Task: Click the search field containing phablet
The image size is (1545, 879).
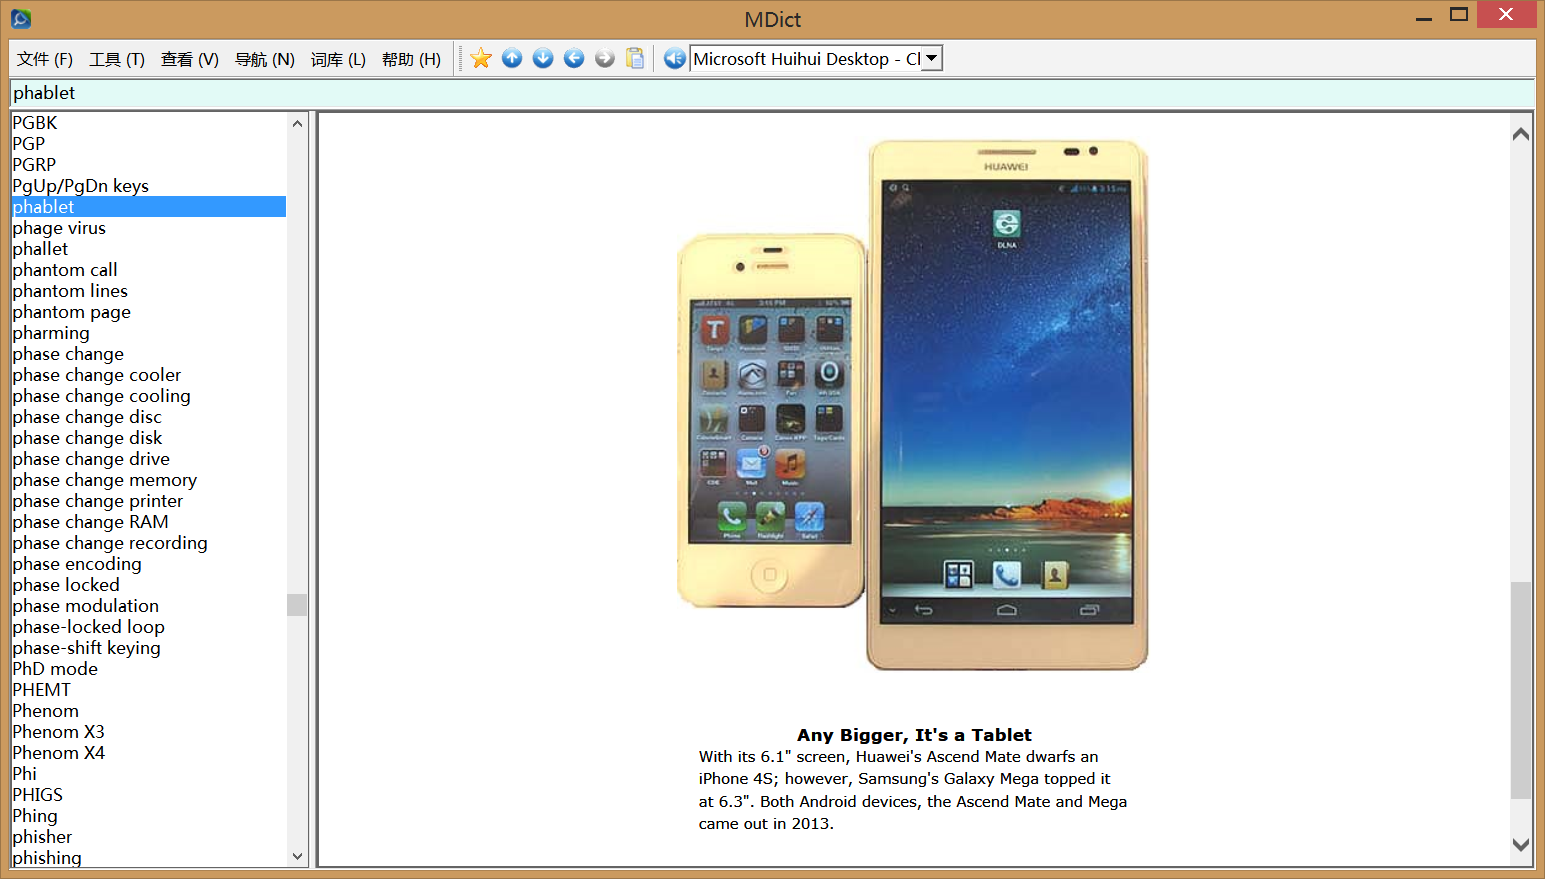Action: 772,93
